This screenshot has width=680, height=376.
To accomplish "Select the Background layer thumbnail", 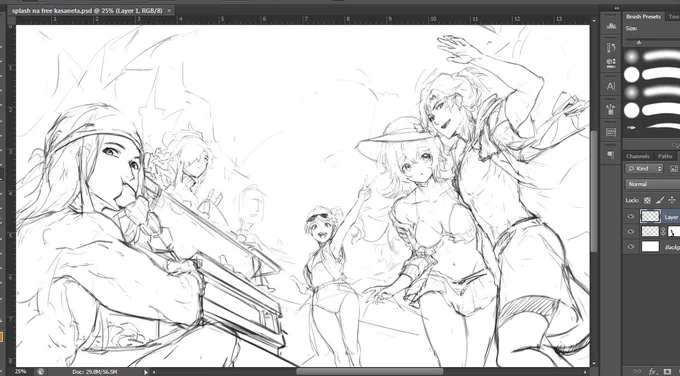I will point(650,247).
